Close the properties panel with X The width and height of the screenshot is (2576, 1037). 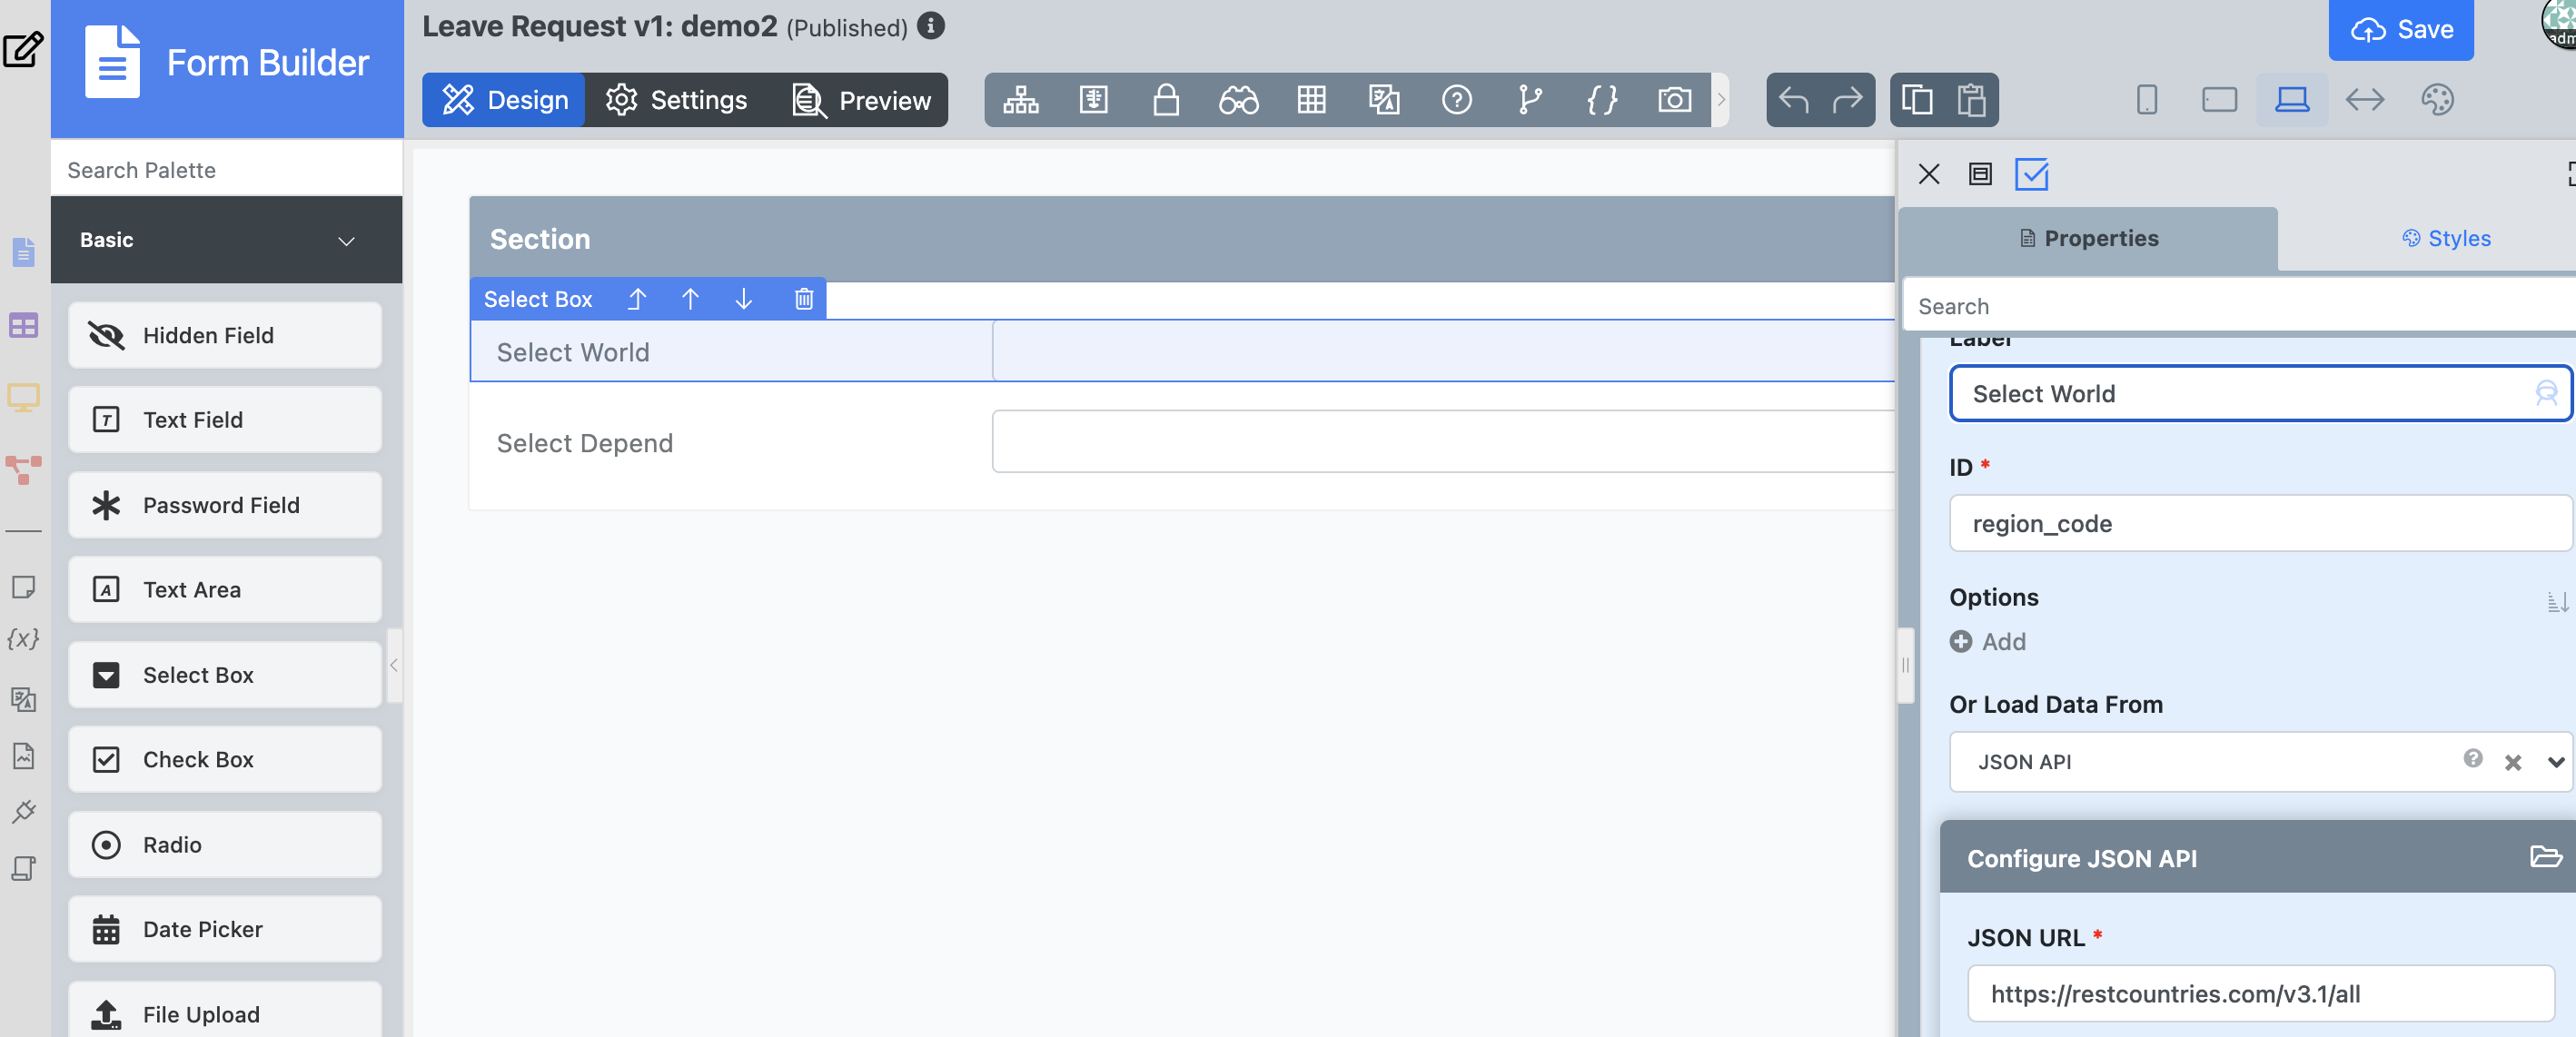(1928, 174)
